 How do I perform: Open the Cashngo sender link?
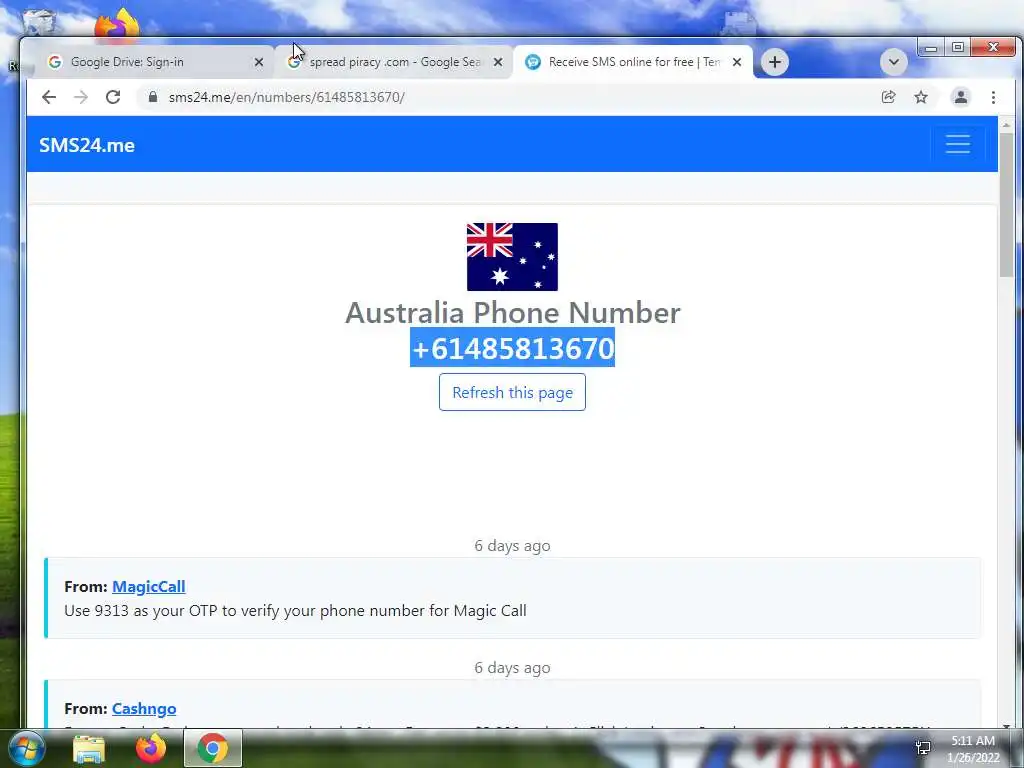(144, 709)
